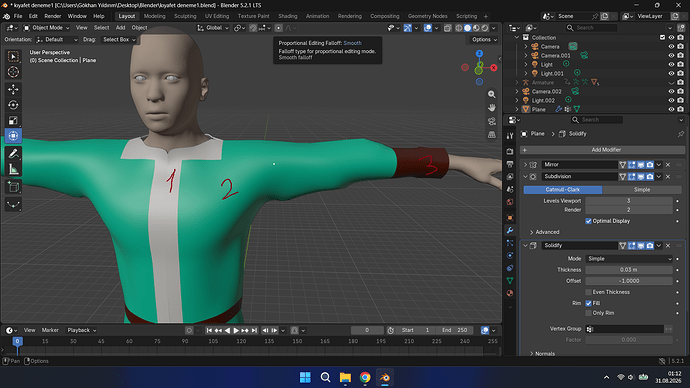Open the Playback dropdown in timeline

click(82, 330)
